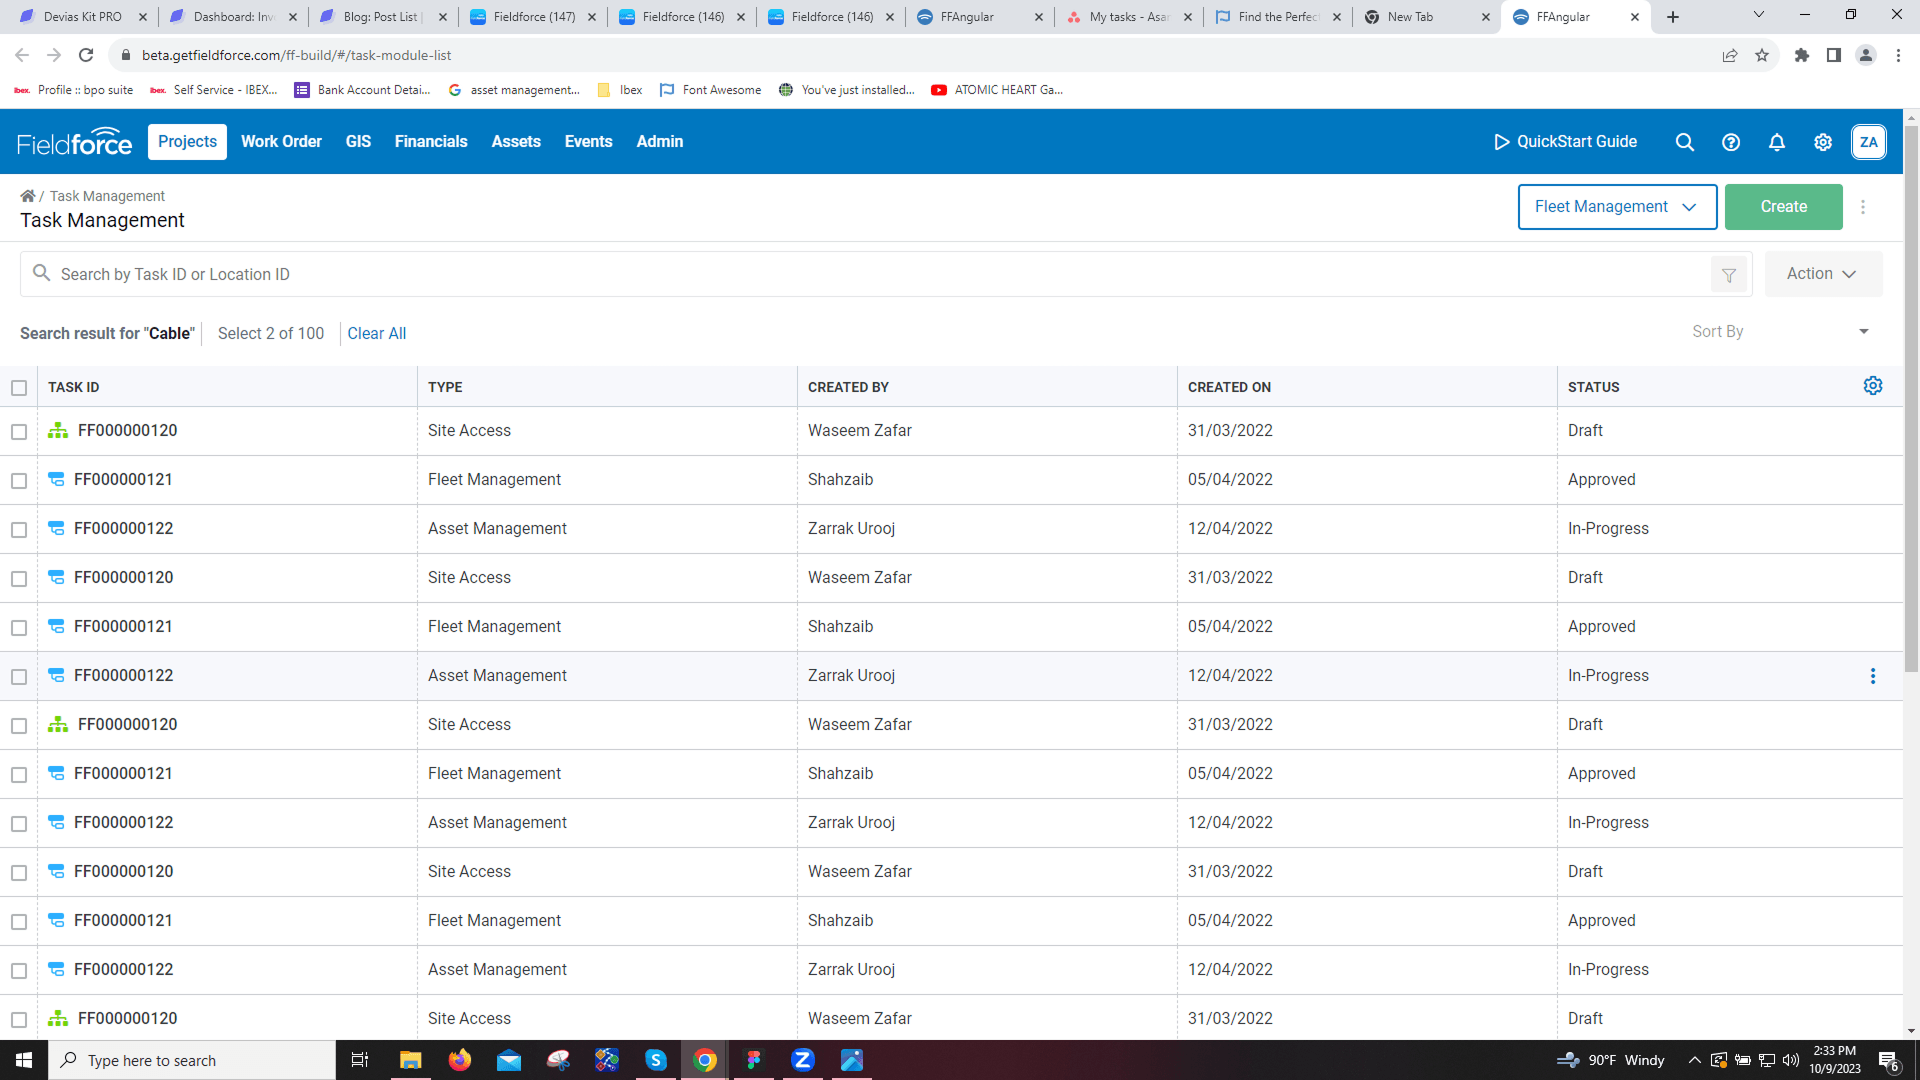Open first FF000000121 task ID
Image resolution: width=1920 pixels, height=1080 pixels.
point(123,480)
